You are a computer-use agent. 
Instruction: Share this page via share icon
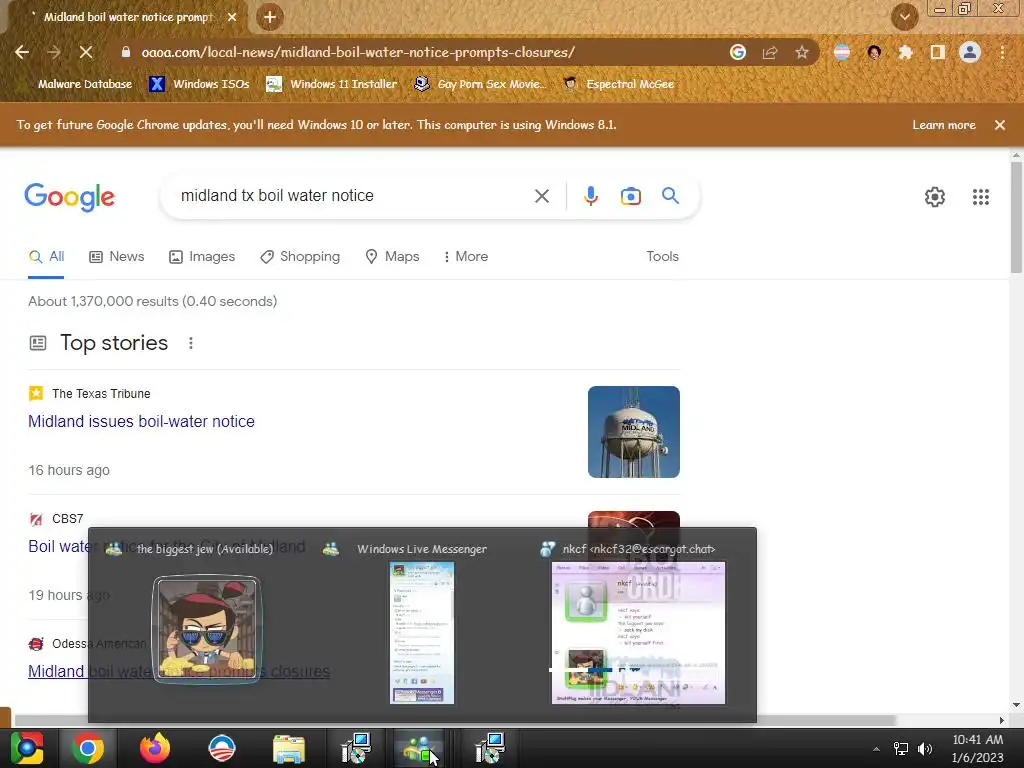770,52
